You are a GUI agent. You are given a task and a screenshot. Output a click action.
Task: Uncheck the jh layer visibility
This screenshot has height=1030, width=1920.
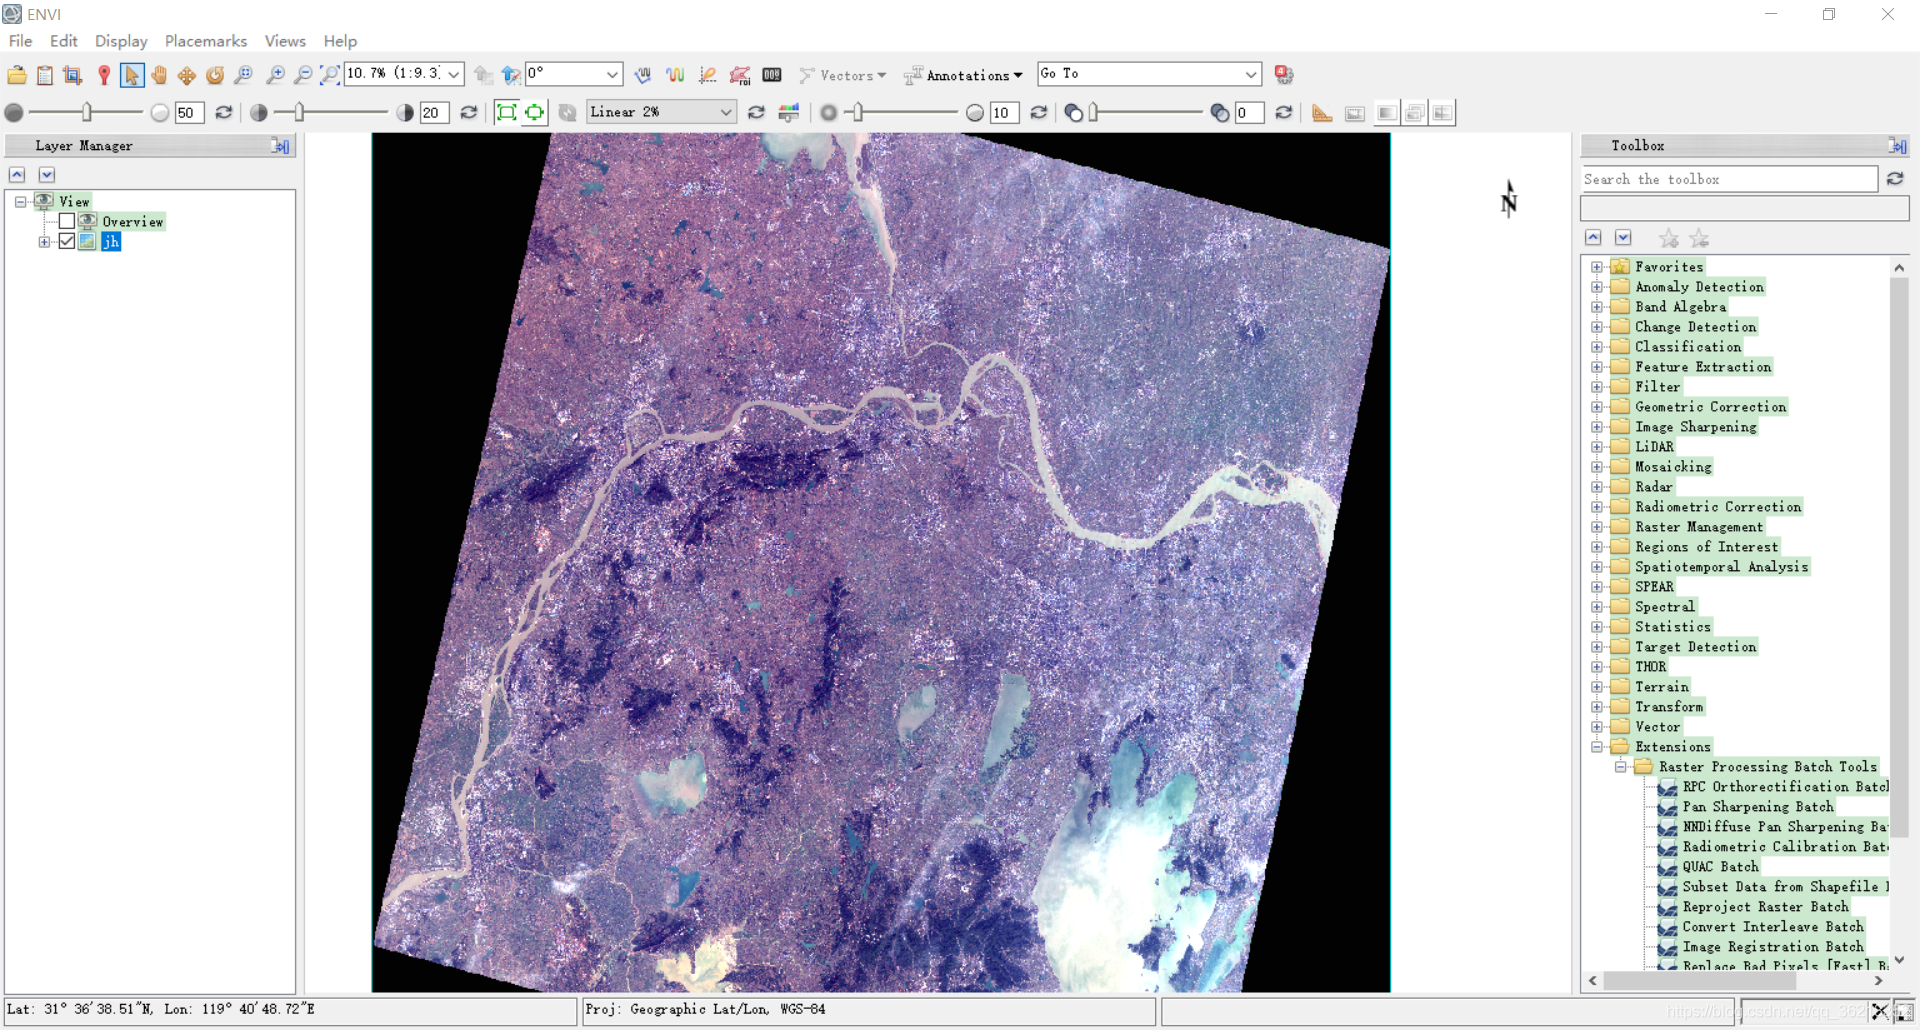[67, 241]
